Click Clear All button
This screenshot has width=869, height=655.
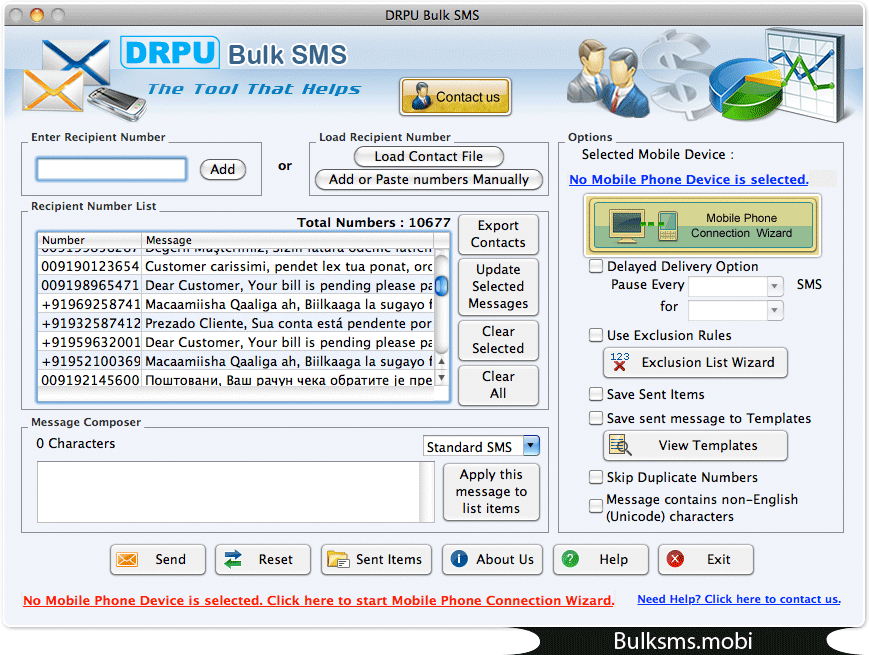click(498, 385)
